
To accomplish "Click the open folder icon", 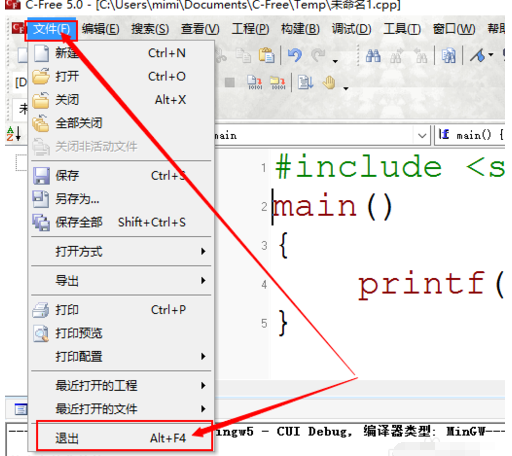I will 41,77.
